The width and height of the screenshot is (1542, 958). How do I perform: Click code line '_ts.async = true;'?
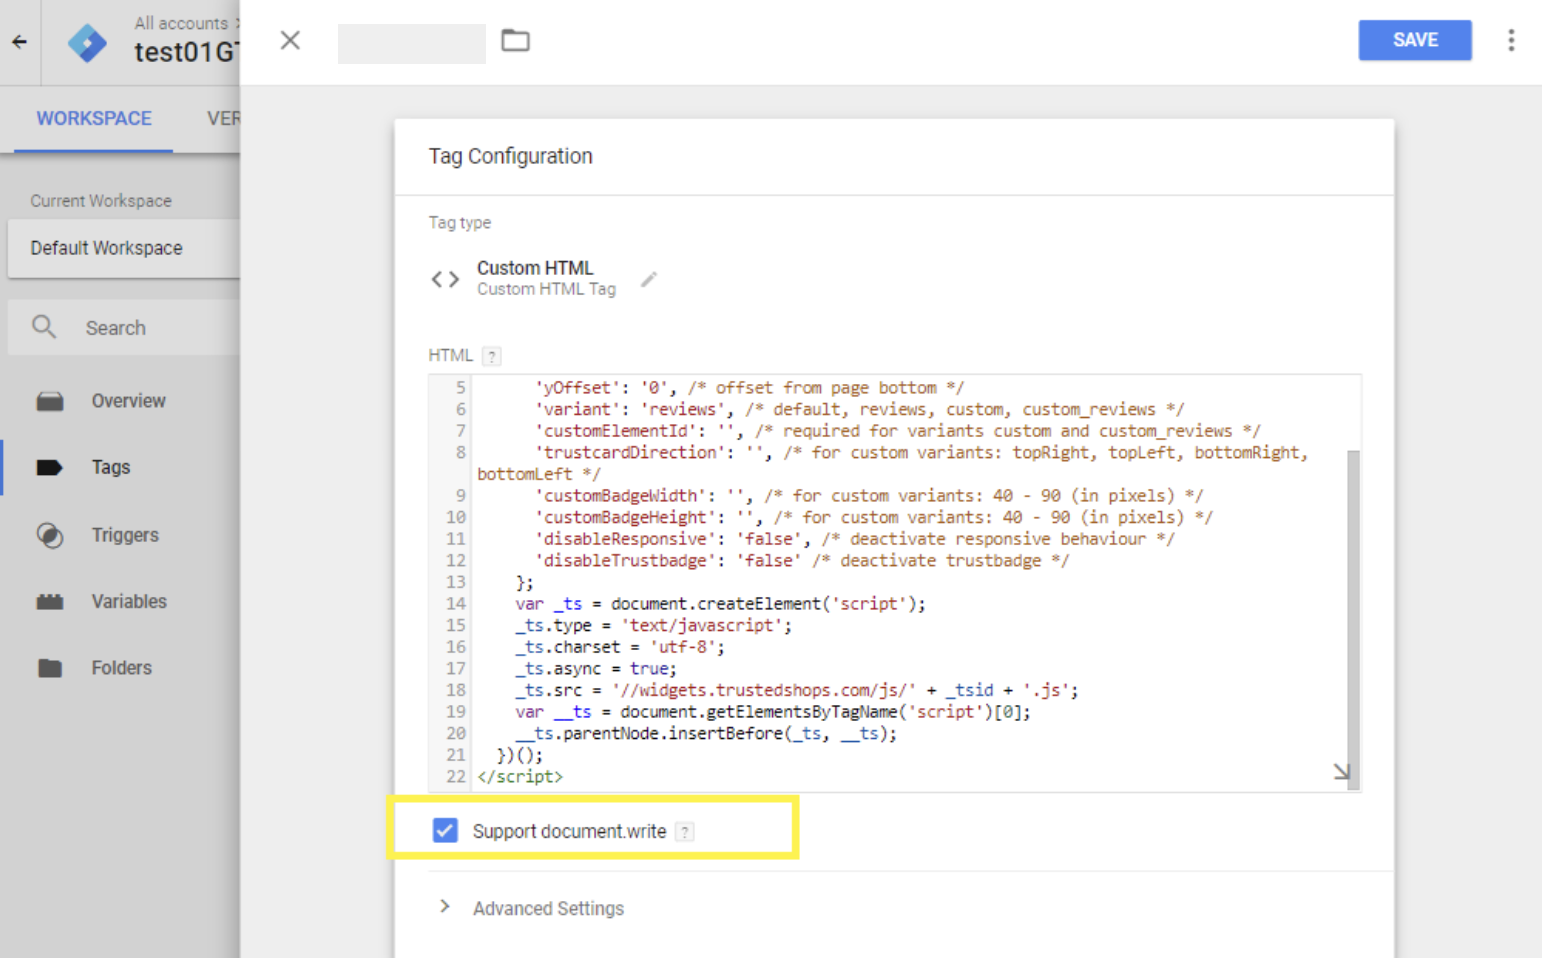point(596,668)
